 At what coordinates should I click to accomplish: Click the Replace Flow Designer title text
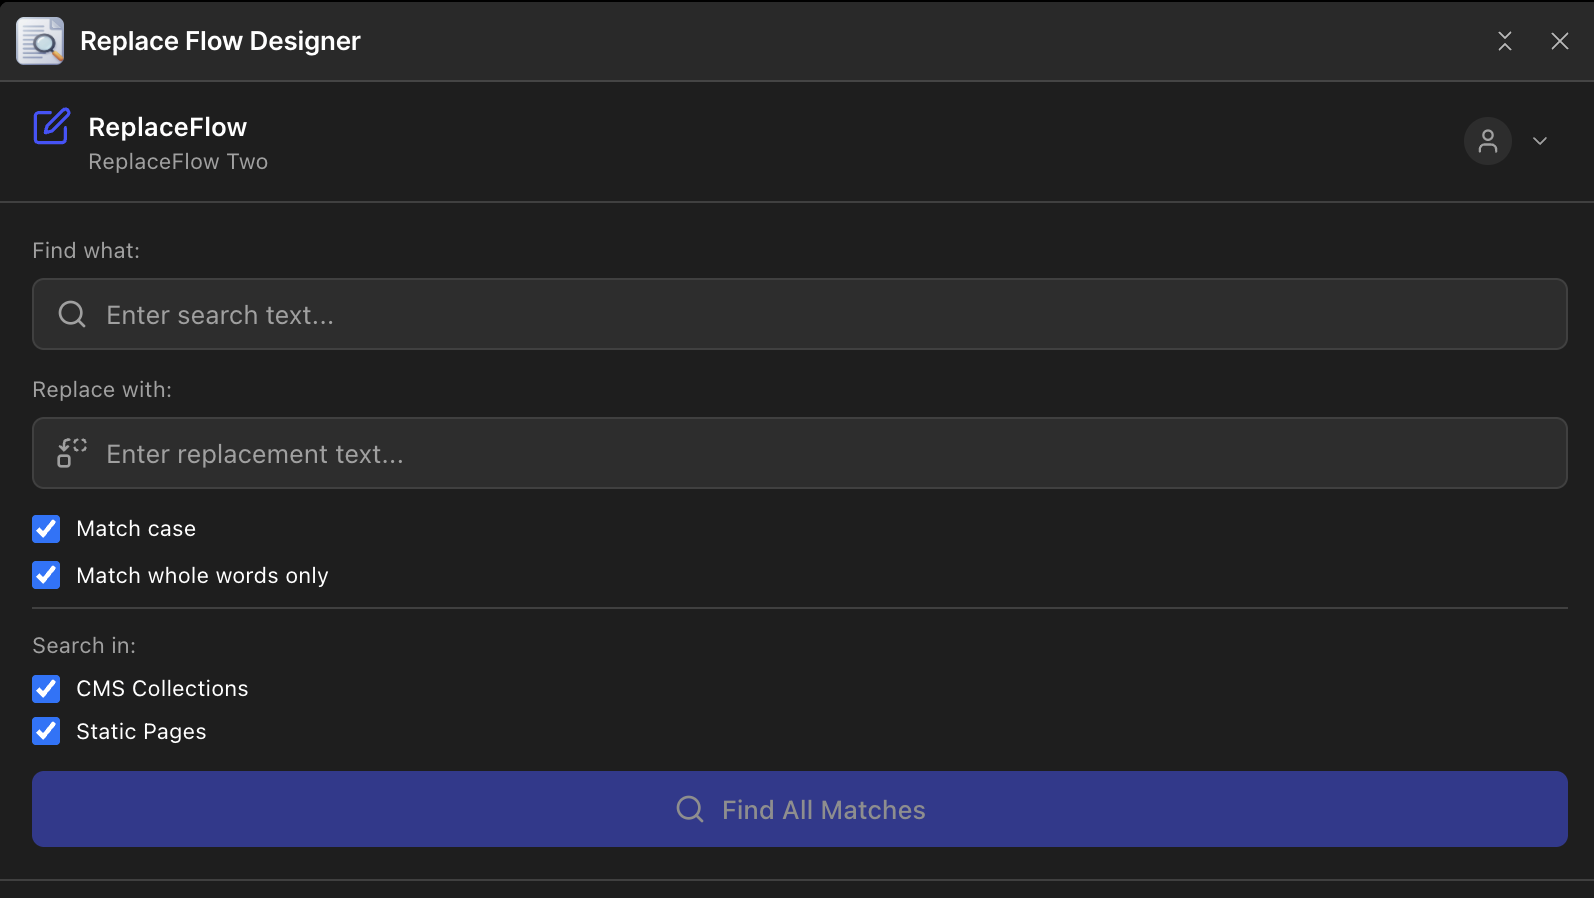tap(220, 41)
